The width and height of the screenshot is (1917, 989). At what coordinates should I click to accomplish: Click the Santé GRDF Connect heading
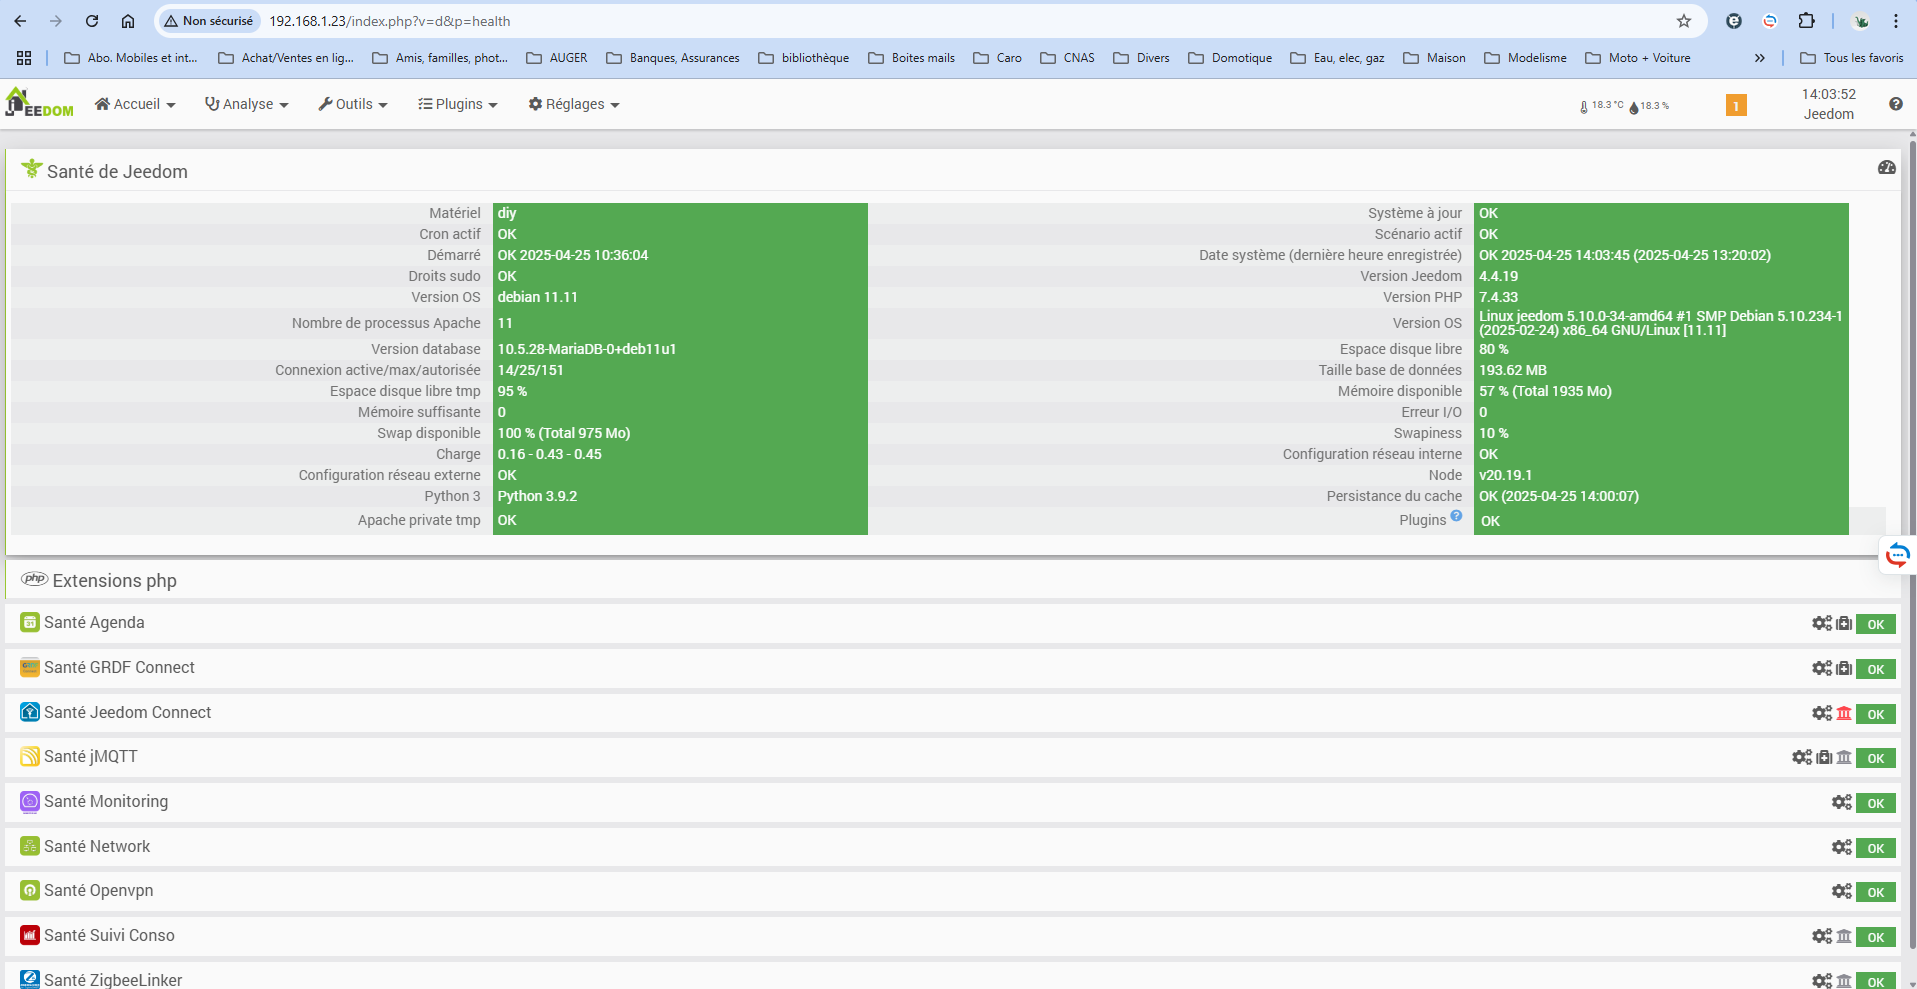click(119, 668)
